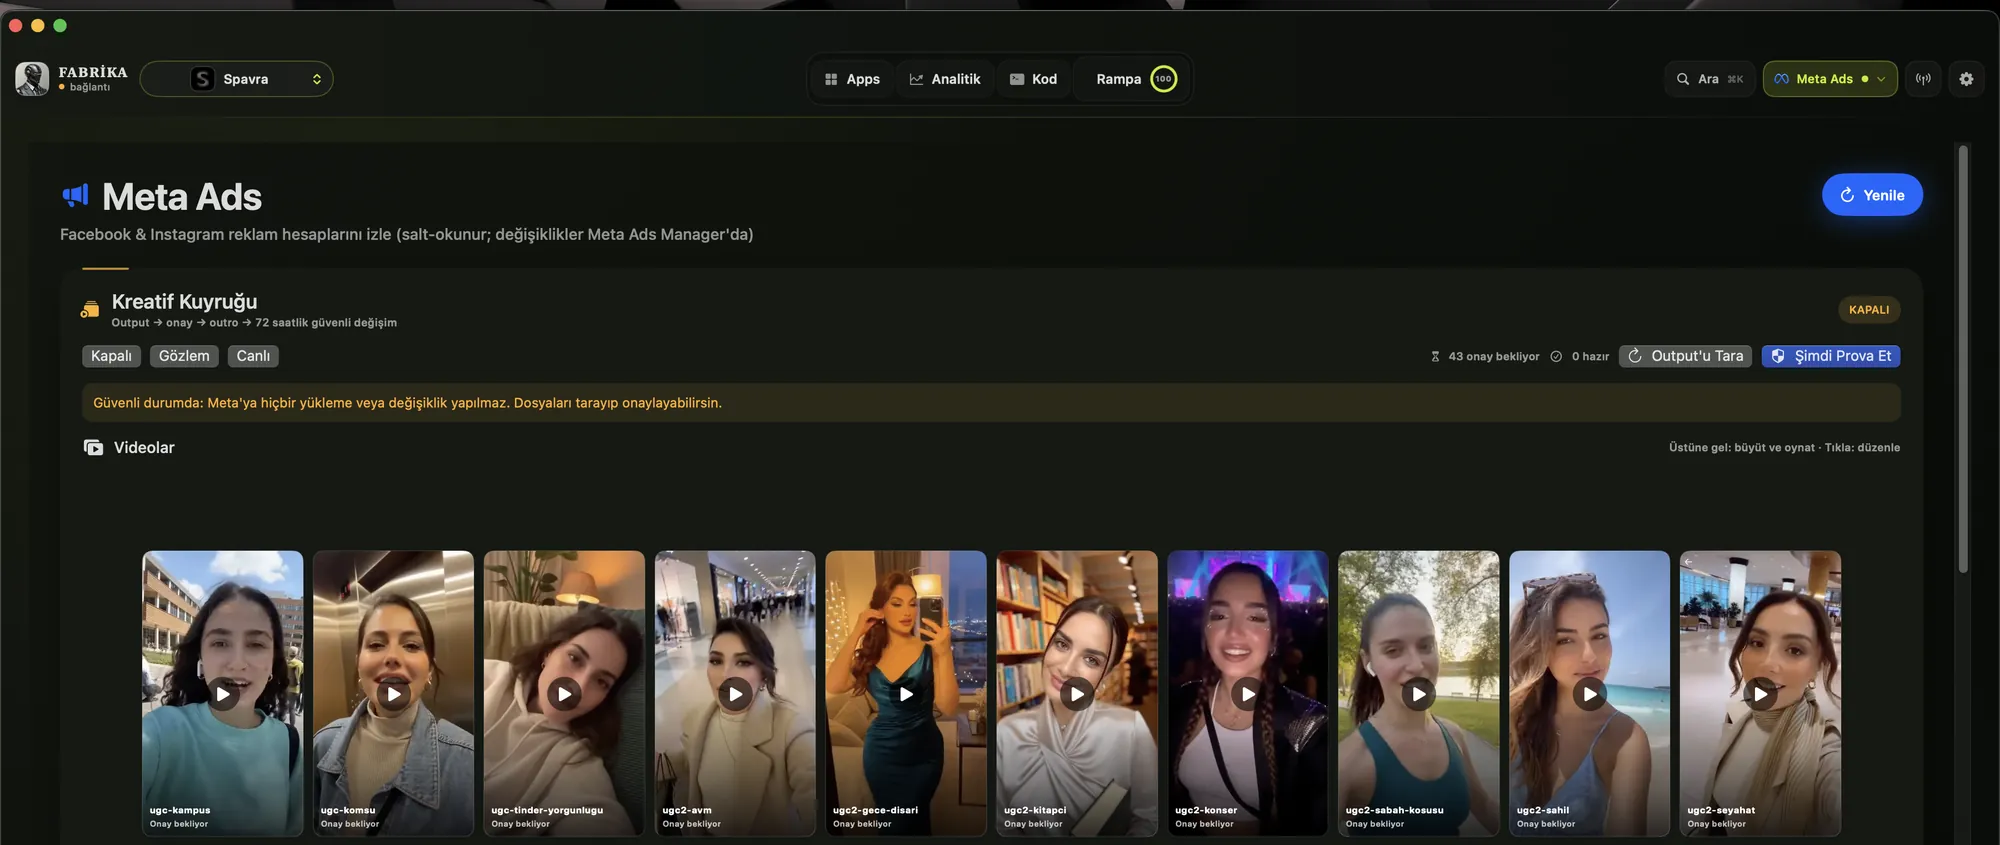Set queue mode to Kapalı

pyautogui.click(x=111, y=356)
